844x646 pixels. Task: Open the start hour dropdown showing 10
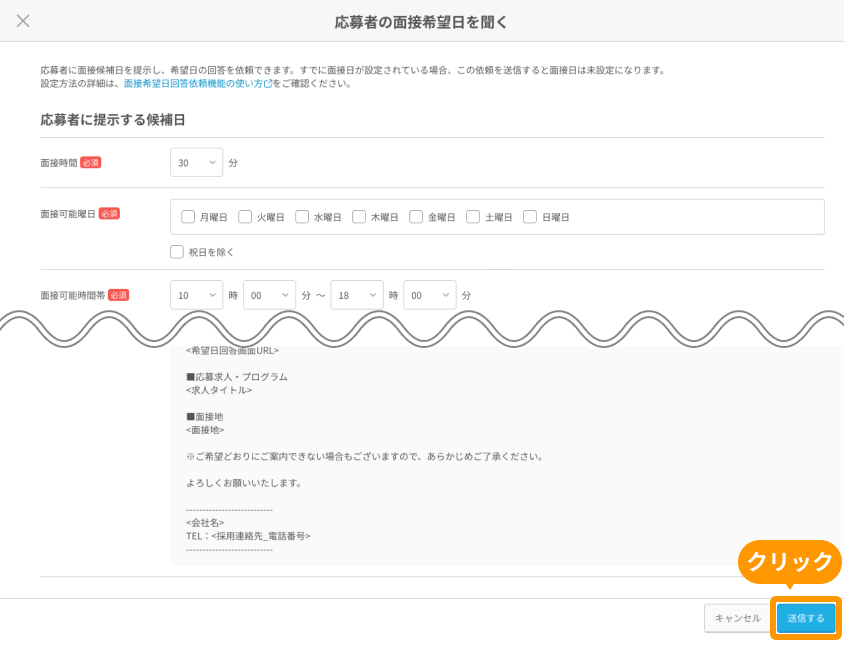tap(196, 295)
